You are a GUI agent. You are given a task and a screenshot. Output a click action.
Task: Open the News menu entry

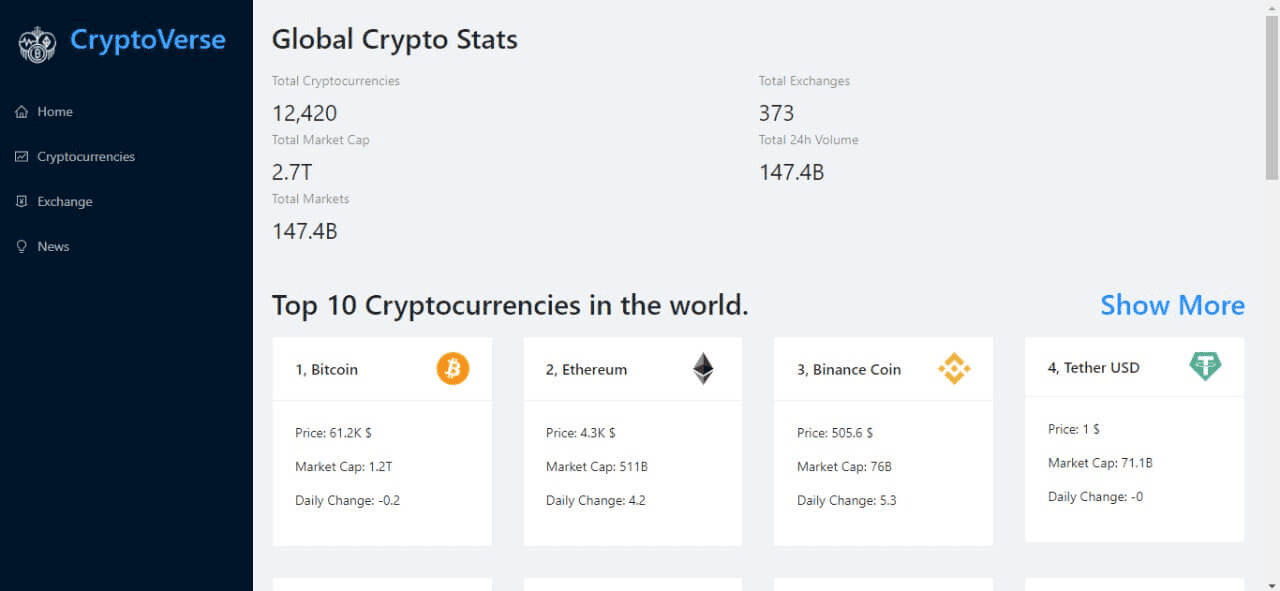(x=54, y=246)
